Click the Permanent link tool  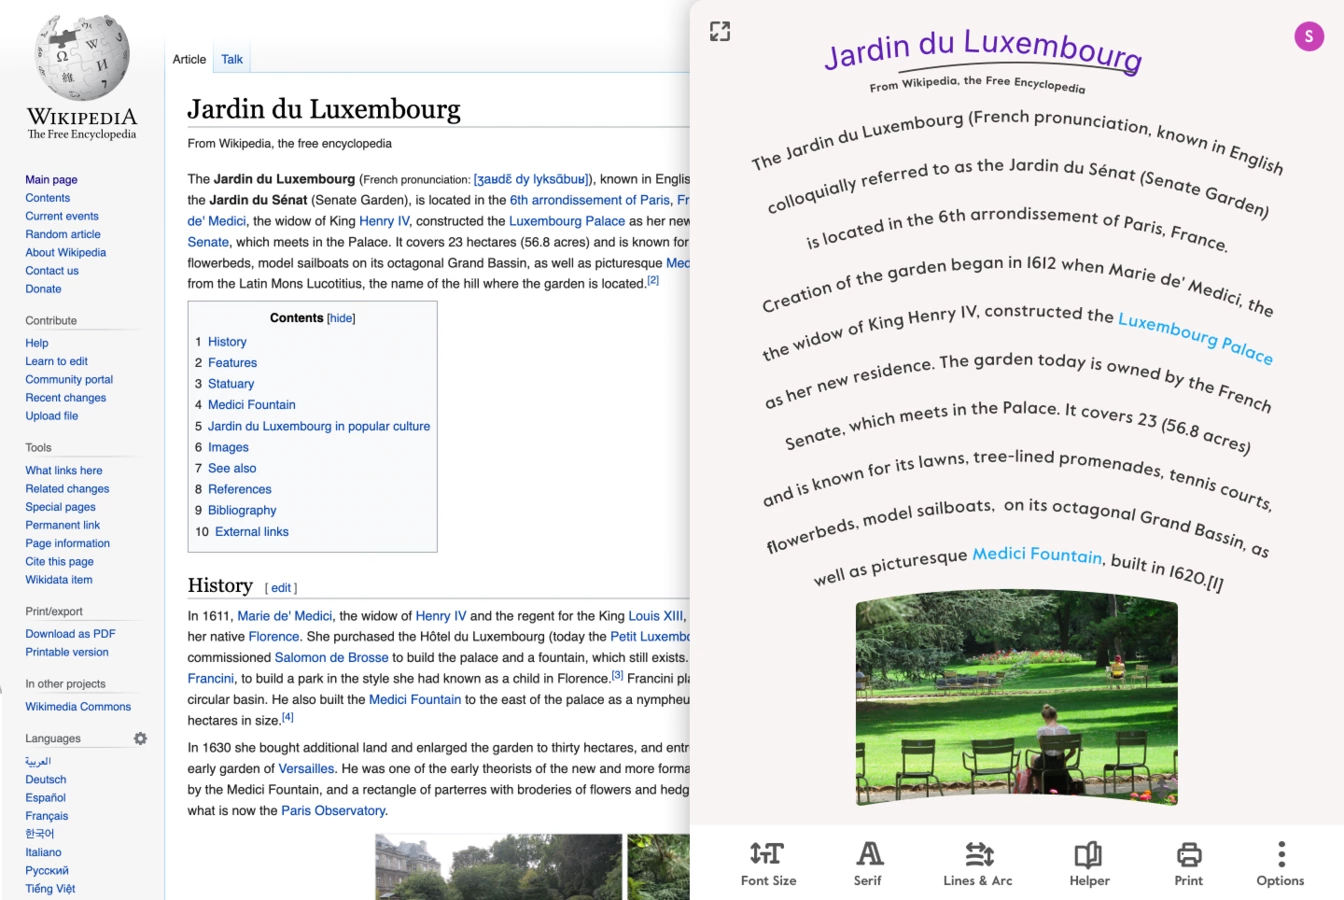[63, 525]
